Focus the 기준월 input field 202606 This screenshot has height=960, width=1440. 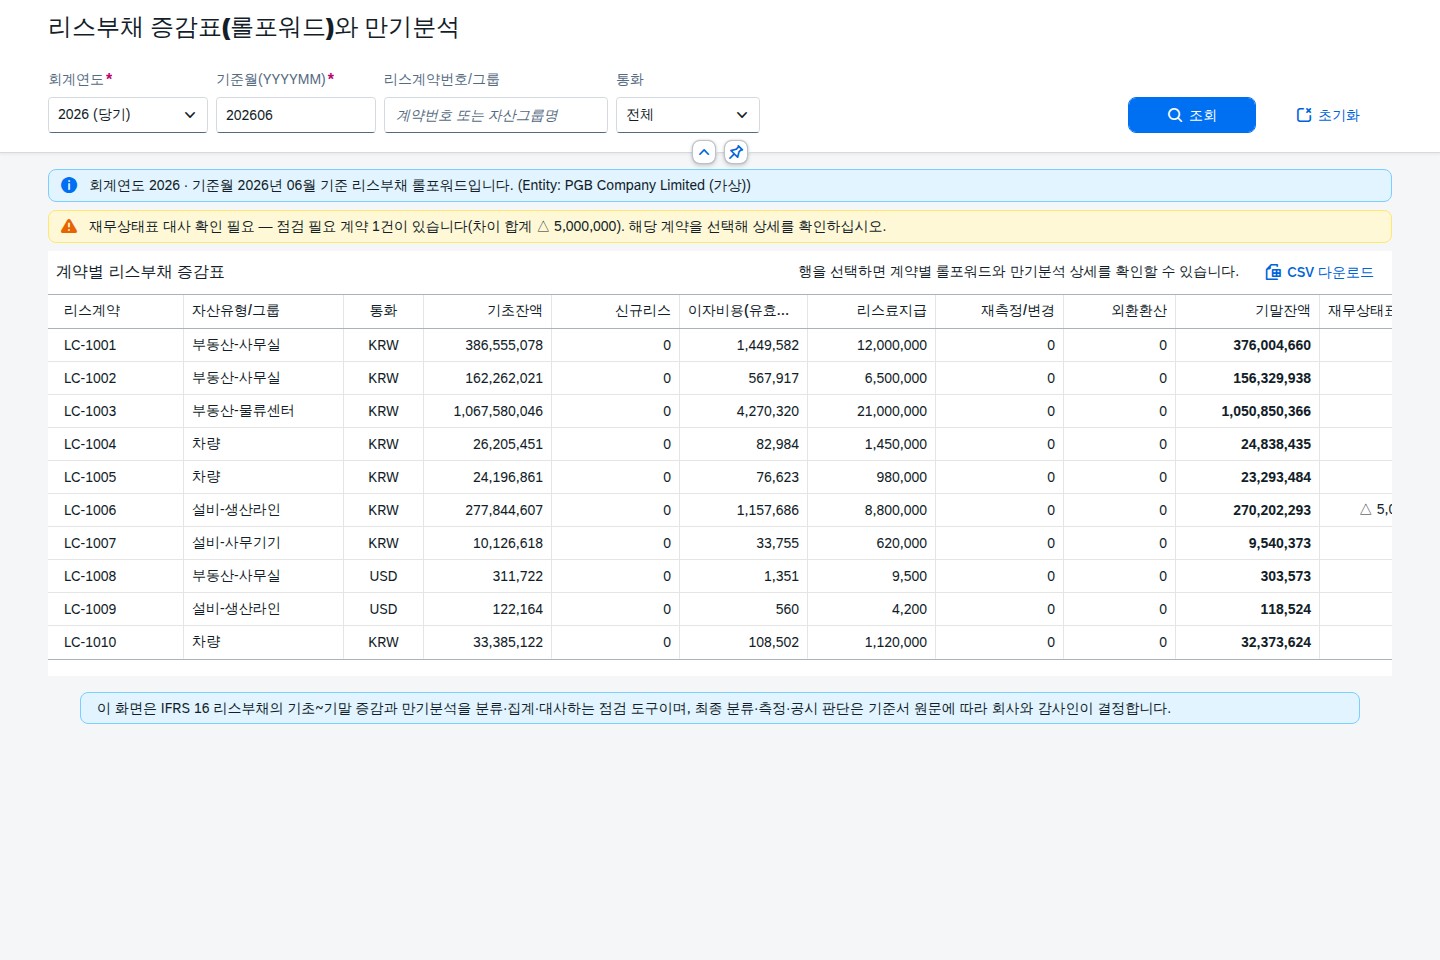tap(296, 115)
